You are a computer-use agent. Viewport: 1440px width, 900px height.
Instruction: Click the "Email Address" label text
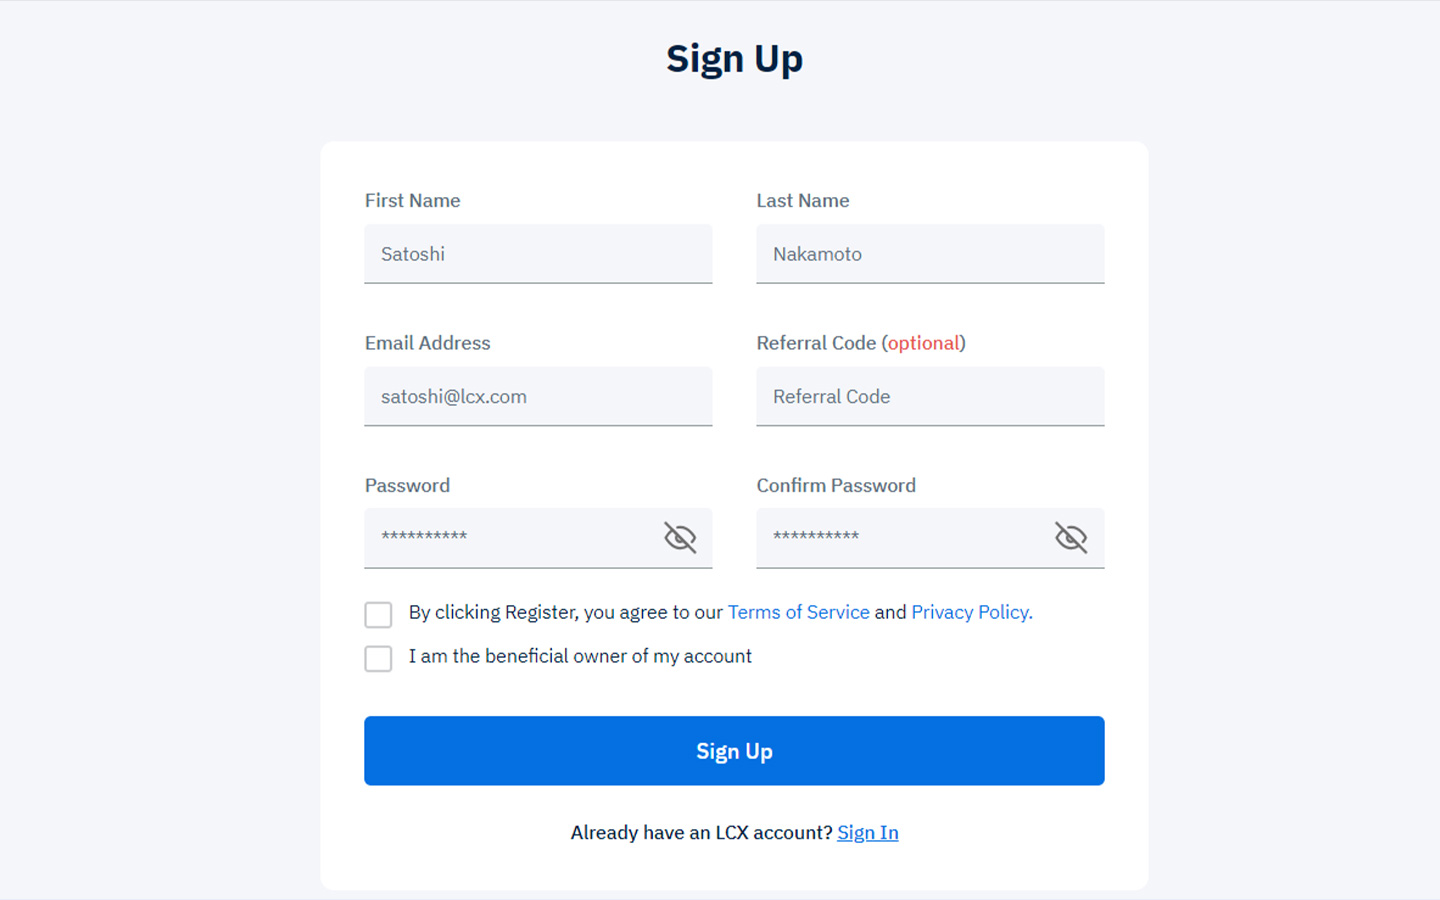click(x=427, y=343)
